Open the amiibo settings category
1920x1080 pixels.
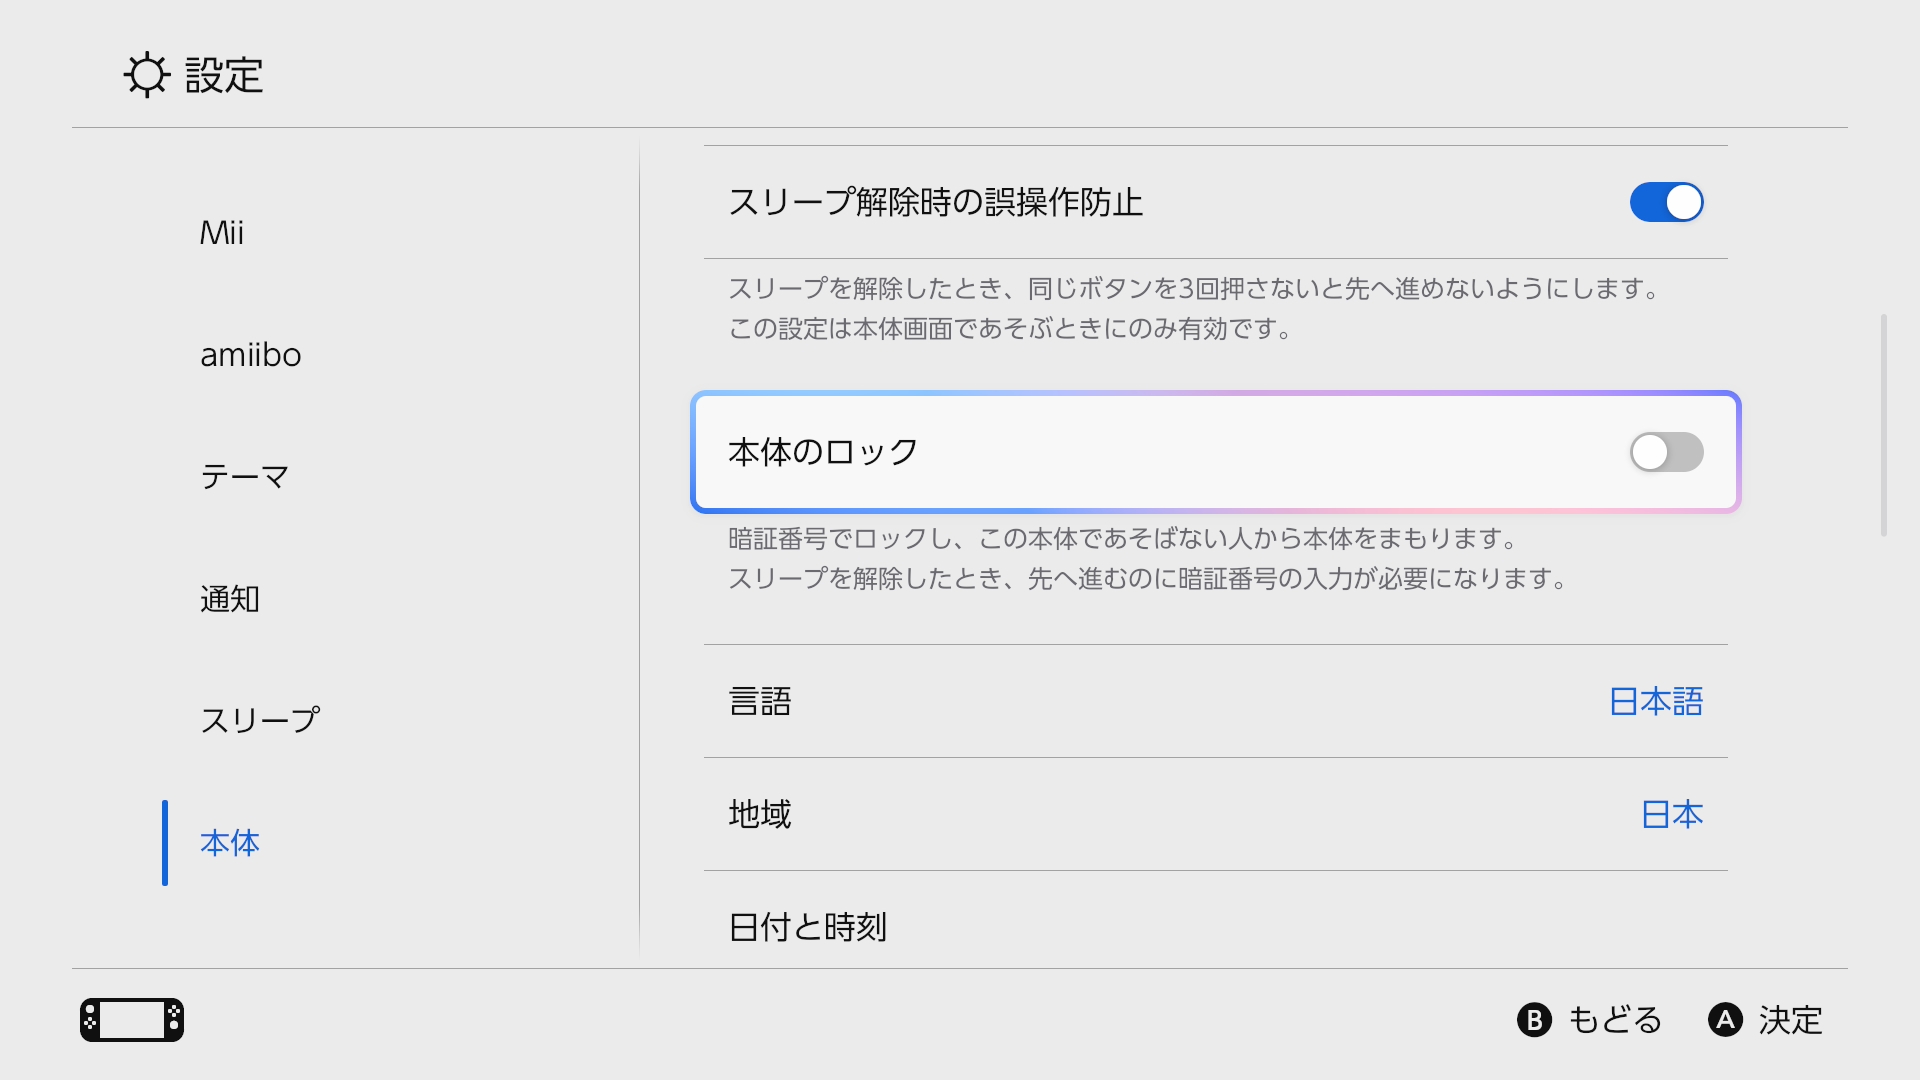click(x=250, y=355)
